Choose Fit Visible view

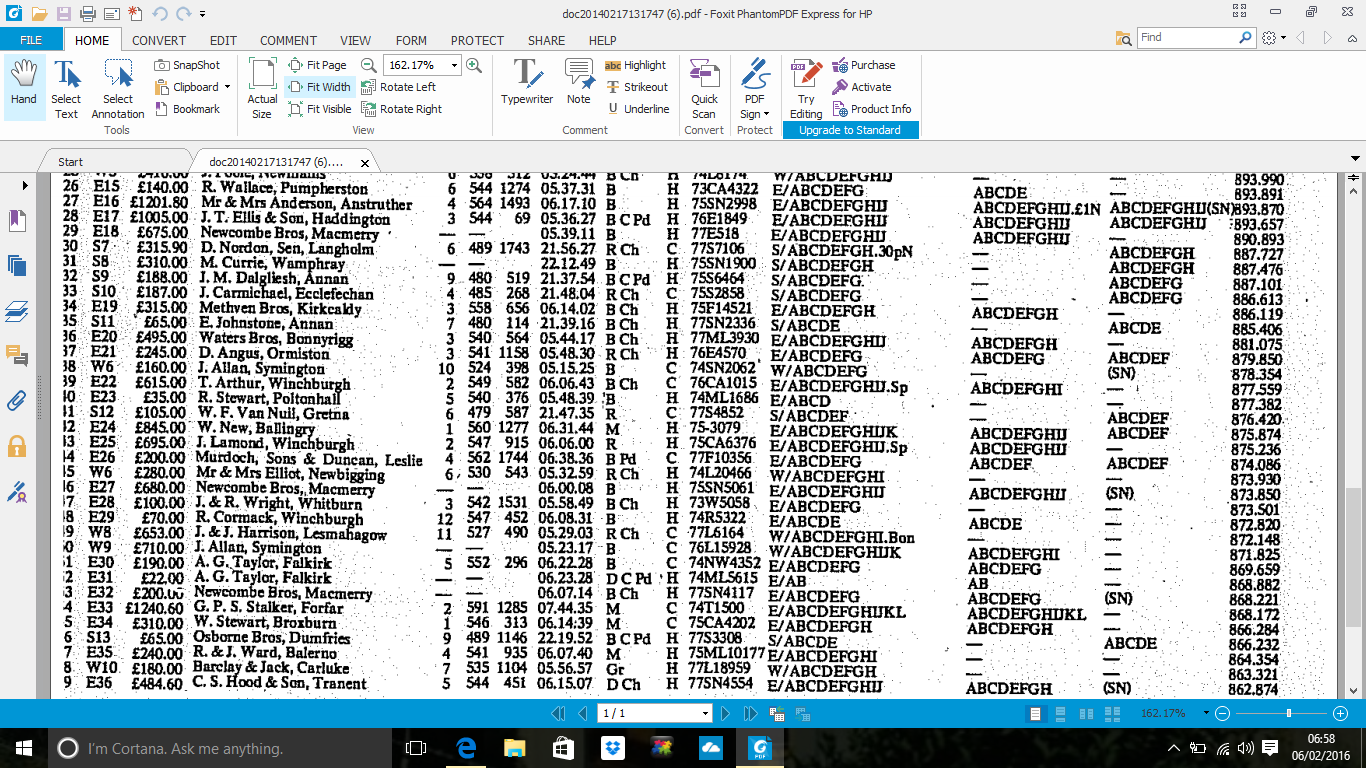tap(320, 109)
